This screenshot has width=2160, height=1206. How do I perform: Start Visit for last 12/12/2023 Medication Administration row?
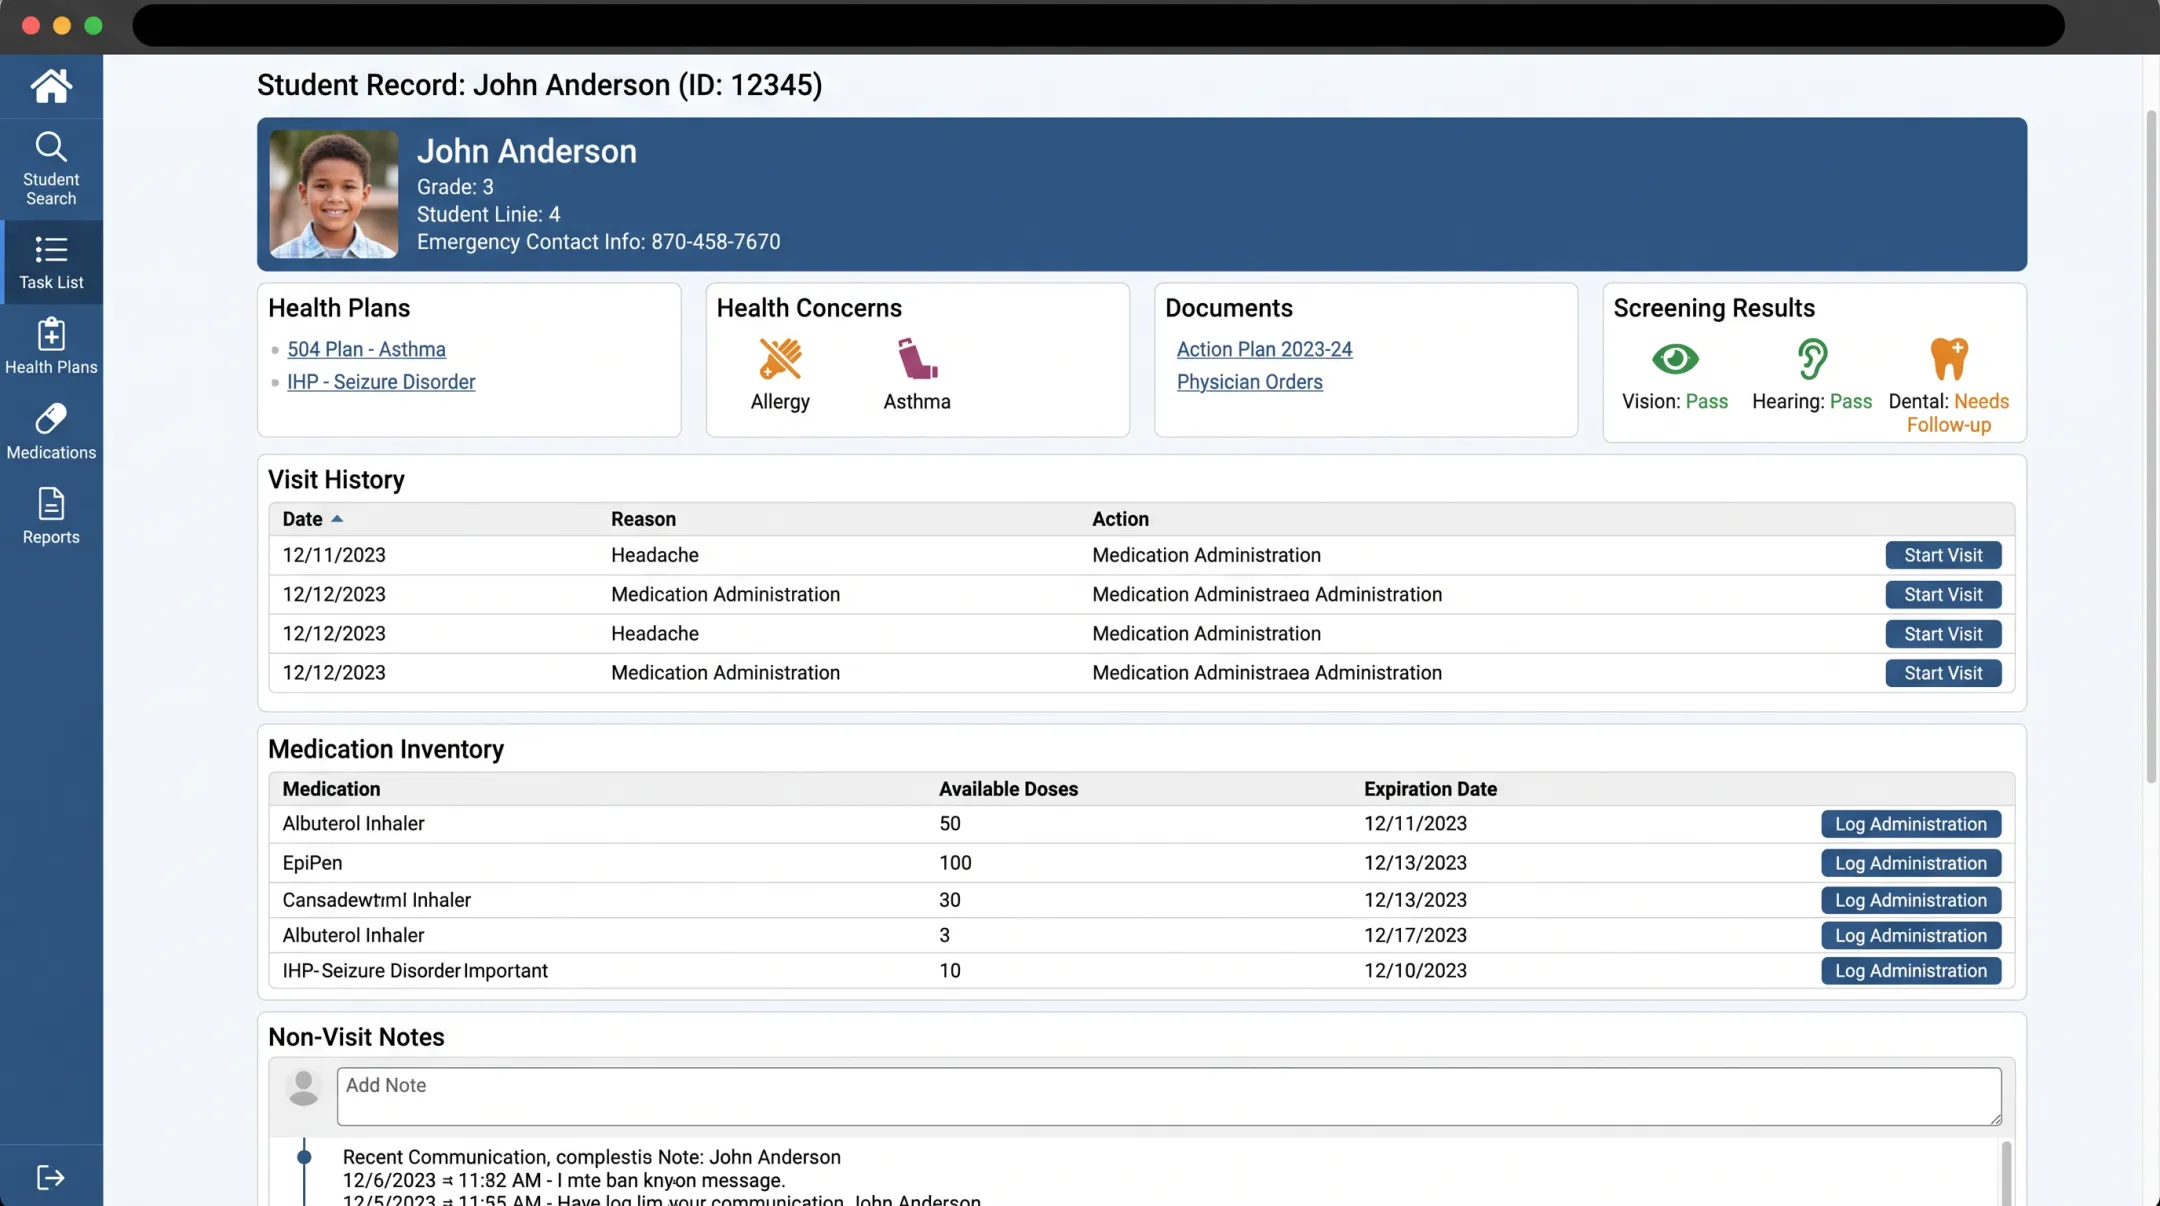pyautogui.click(x=1943, y=673)
